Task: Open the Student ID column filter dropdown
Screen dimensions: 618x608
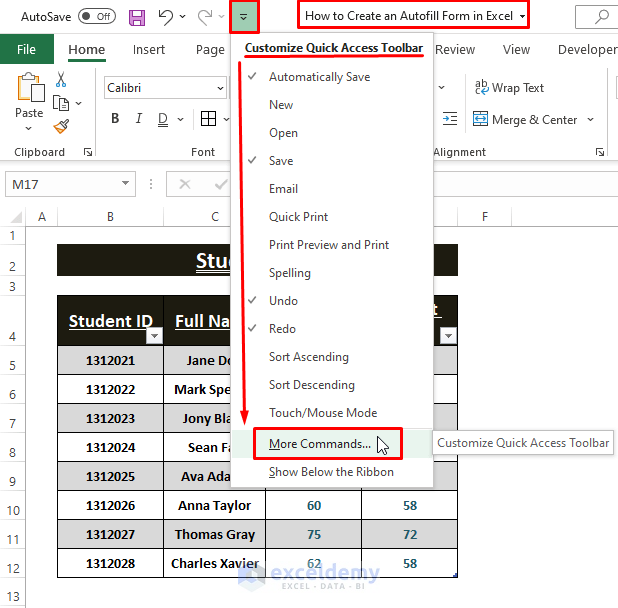Action: pos(154,336)
